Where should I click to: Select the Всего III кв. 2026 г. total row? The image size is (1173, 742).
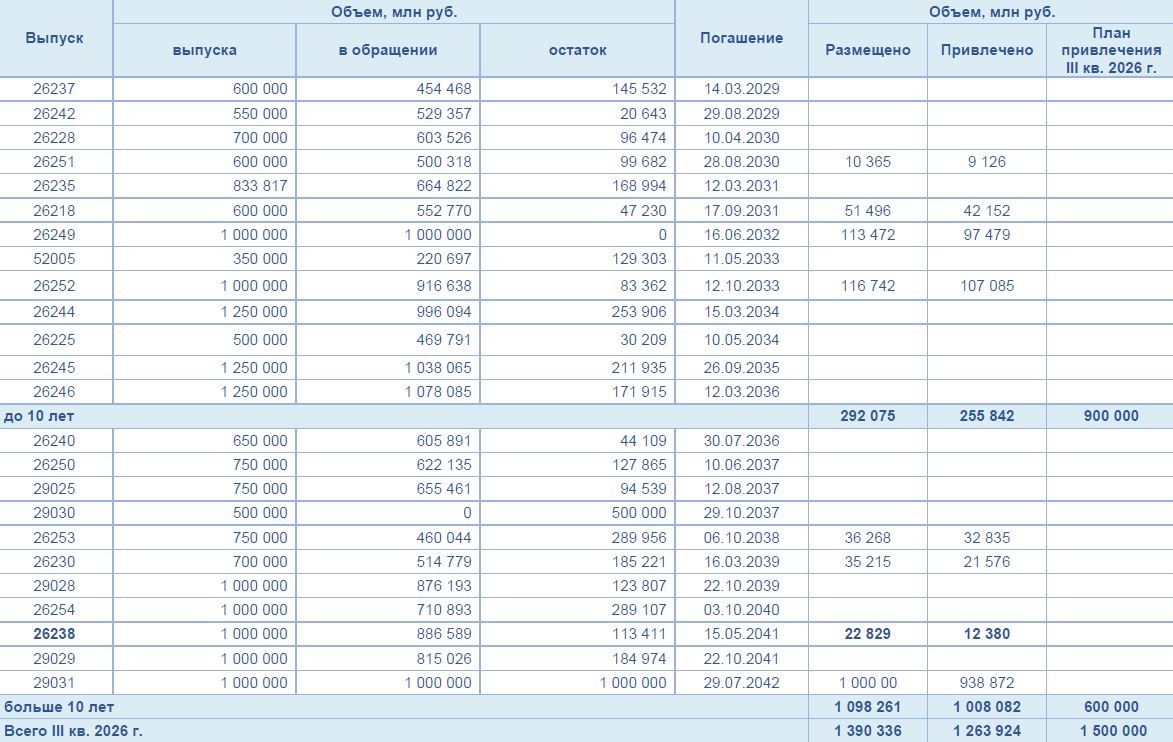click(586, 731)
